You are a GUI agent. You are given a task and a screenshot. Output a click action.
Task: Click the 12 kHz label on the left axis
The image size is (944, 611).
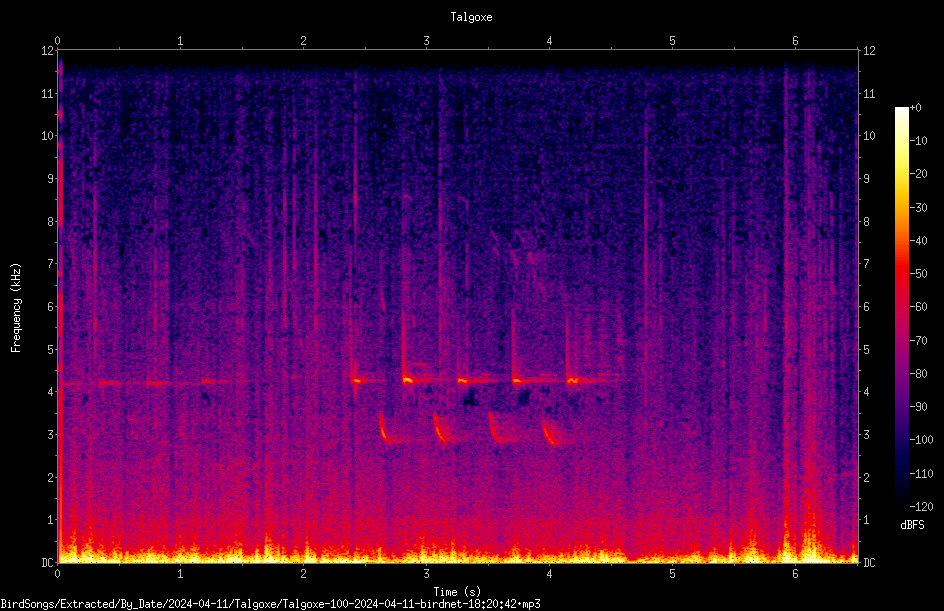tap(48, 51)
